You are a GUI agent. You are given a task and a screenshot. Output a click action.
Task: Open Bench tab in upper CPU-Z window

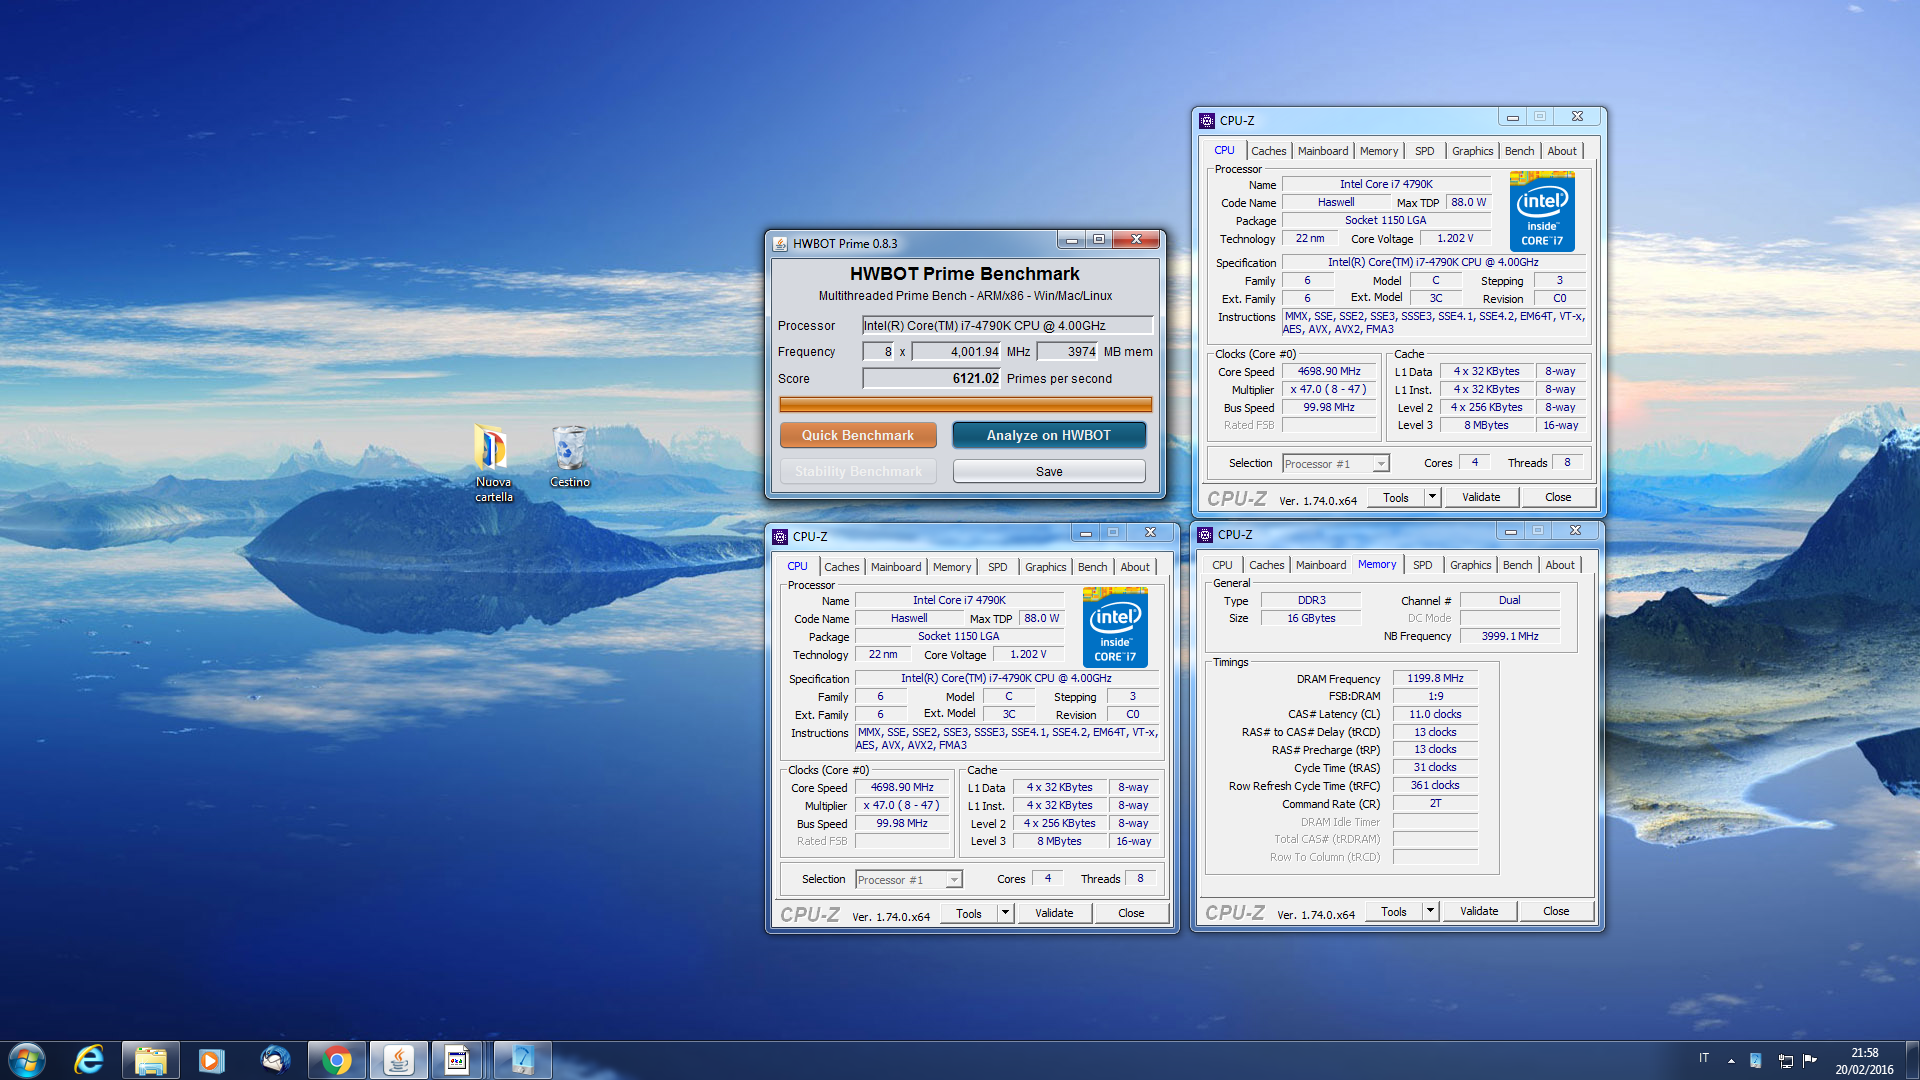pyautogui.click(x=1519, y=151)
